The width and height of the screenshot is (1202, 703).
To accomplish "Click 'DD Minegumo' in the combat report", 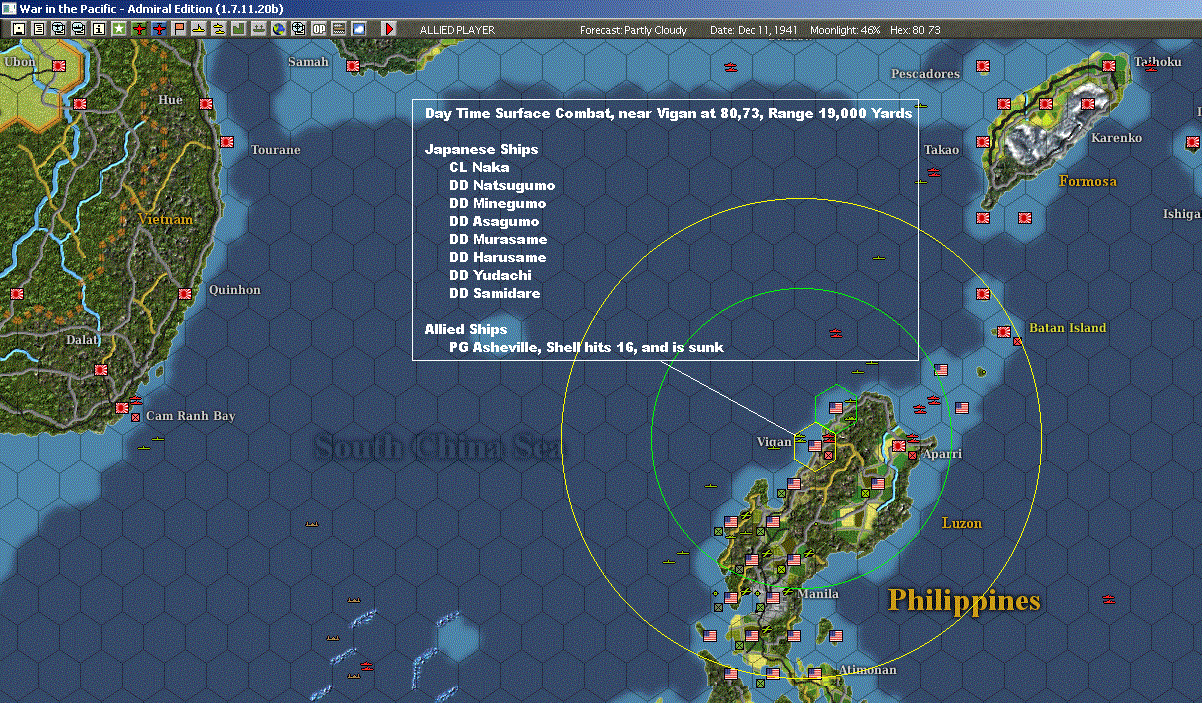I will (498, 203).
